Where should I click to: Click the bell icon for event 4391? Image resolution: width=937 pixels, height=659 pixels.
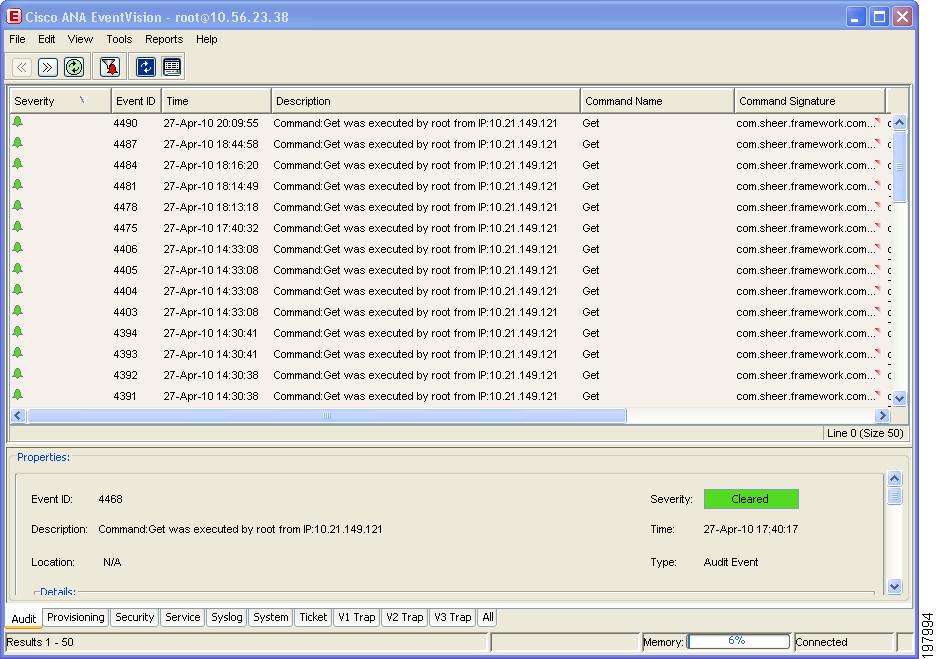point(18,394)
